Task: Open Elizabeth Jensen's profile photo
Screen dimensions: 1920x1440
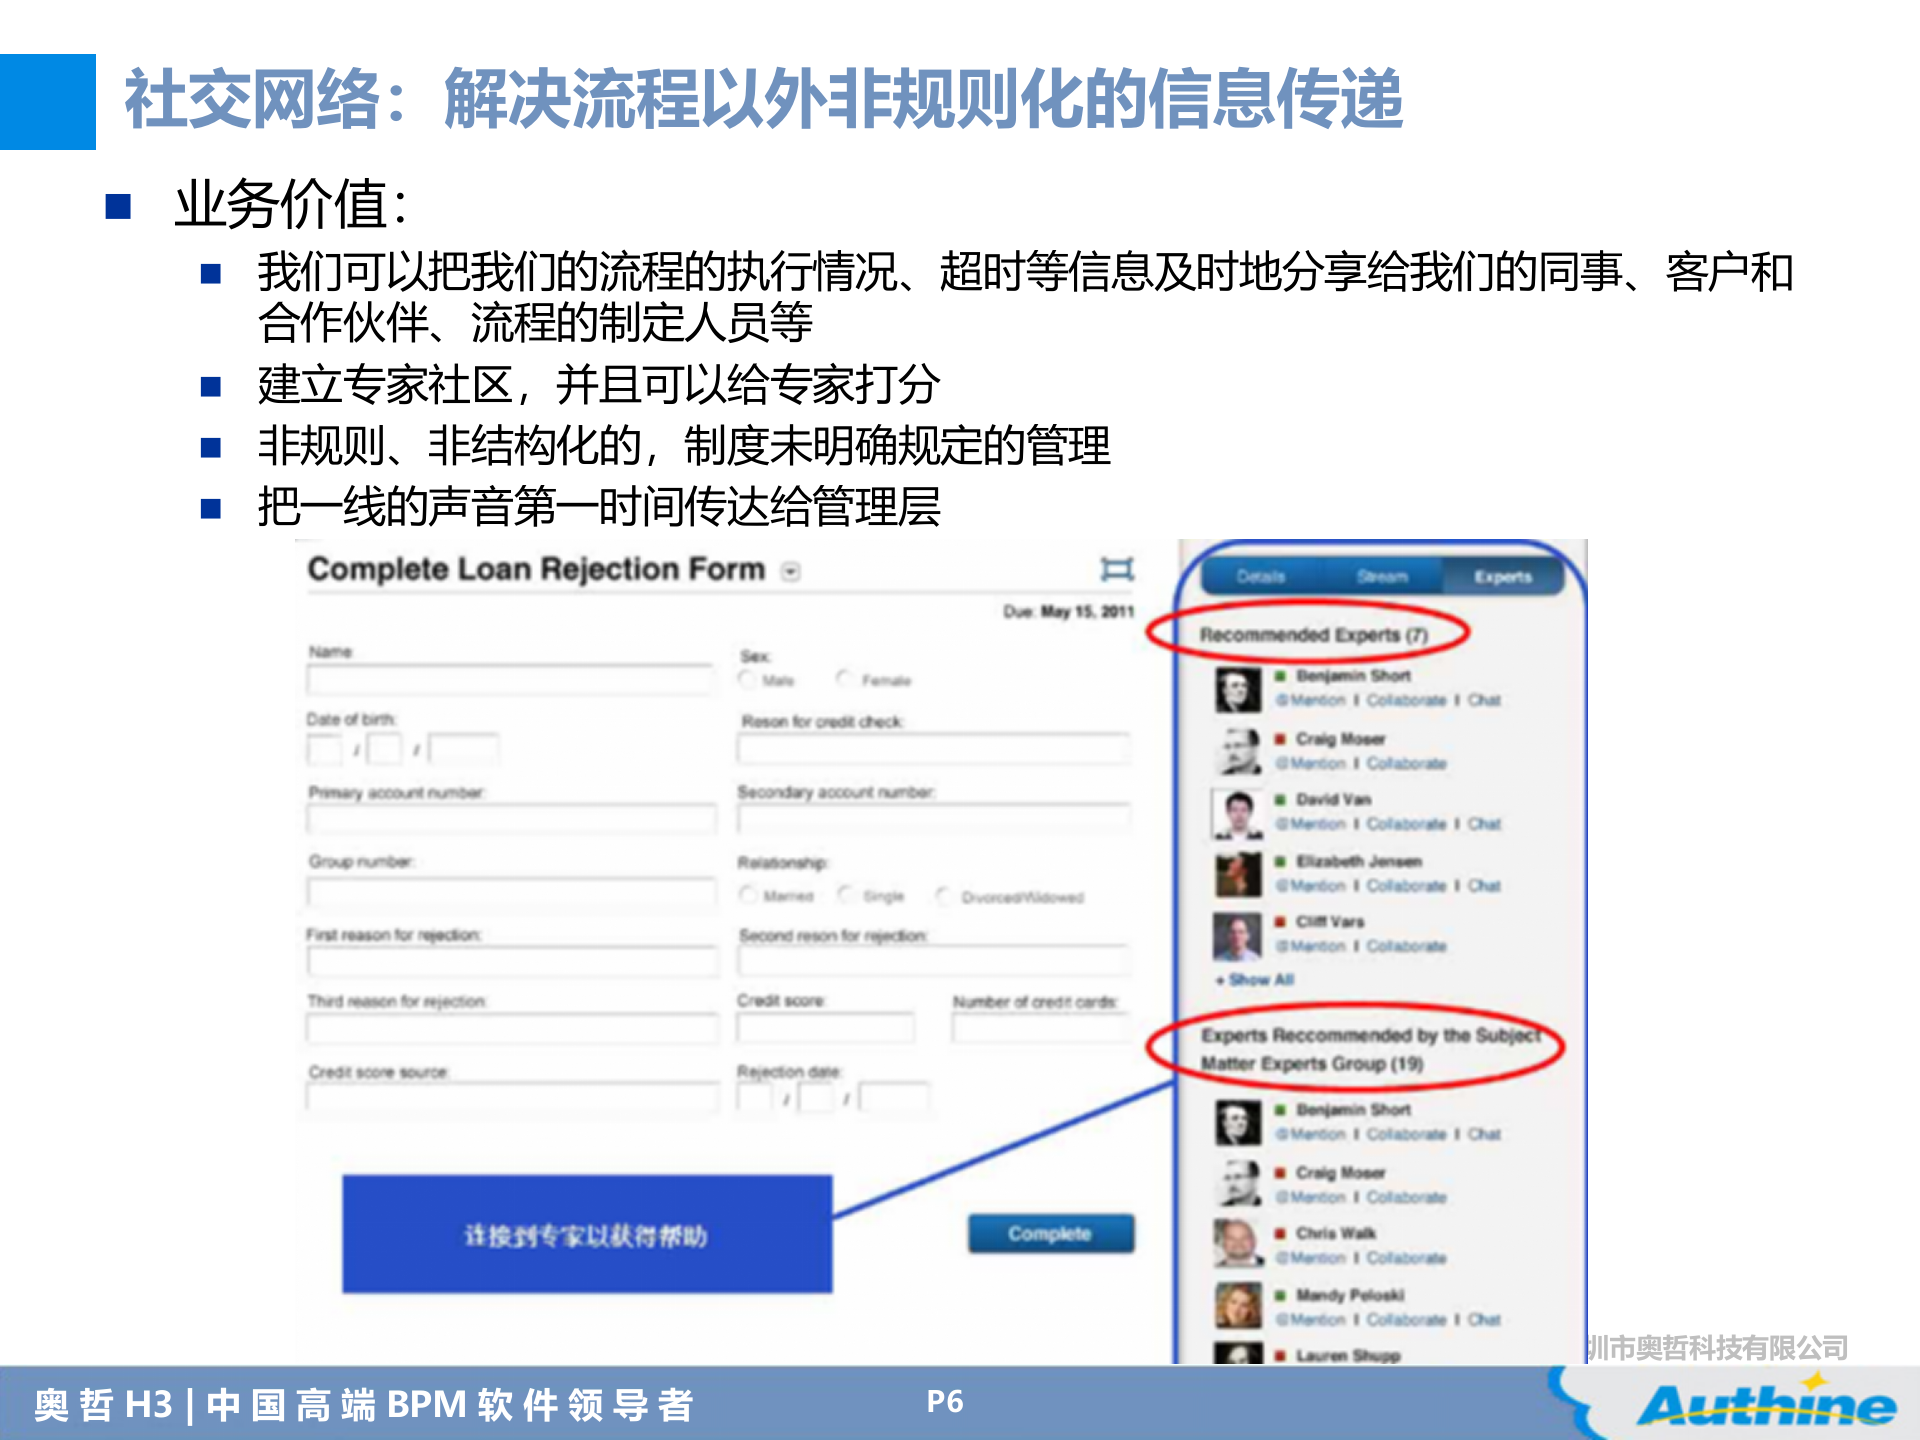Action: tap(1238, 872)
